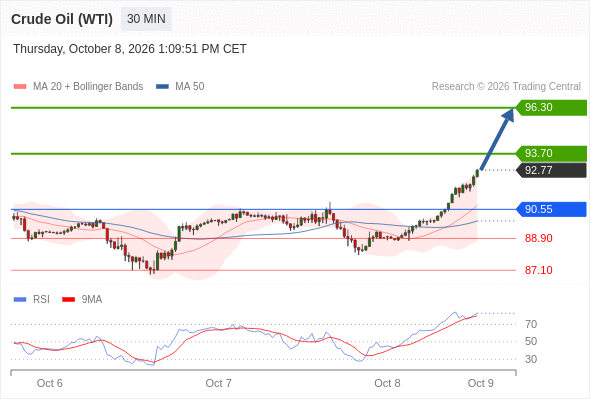Click the RSI 30 axis value
This screenshot has height=400, width=590.
tap(531, 359)
